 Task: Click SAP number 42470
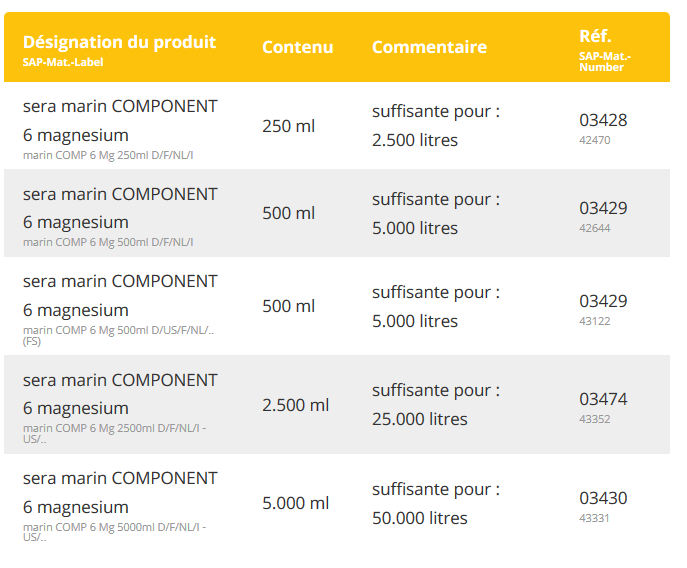pyautogui.click(x=595, y=140)
